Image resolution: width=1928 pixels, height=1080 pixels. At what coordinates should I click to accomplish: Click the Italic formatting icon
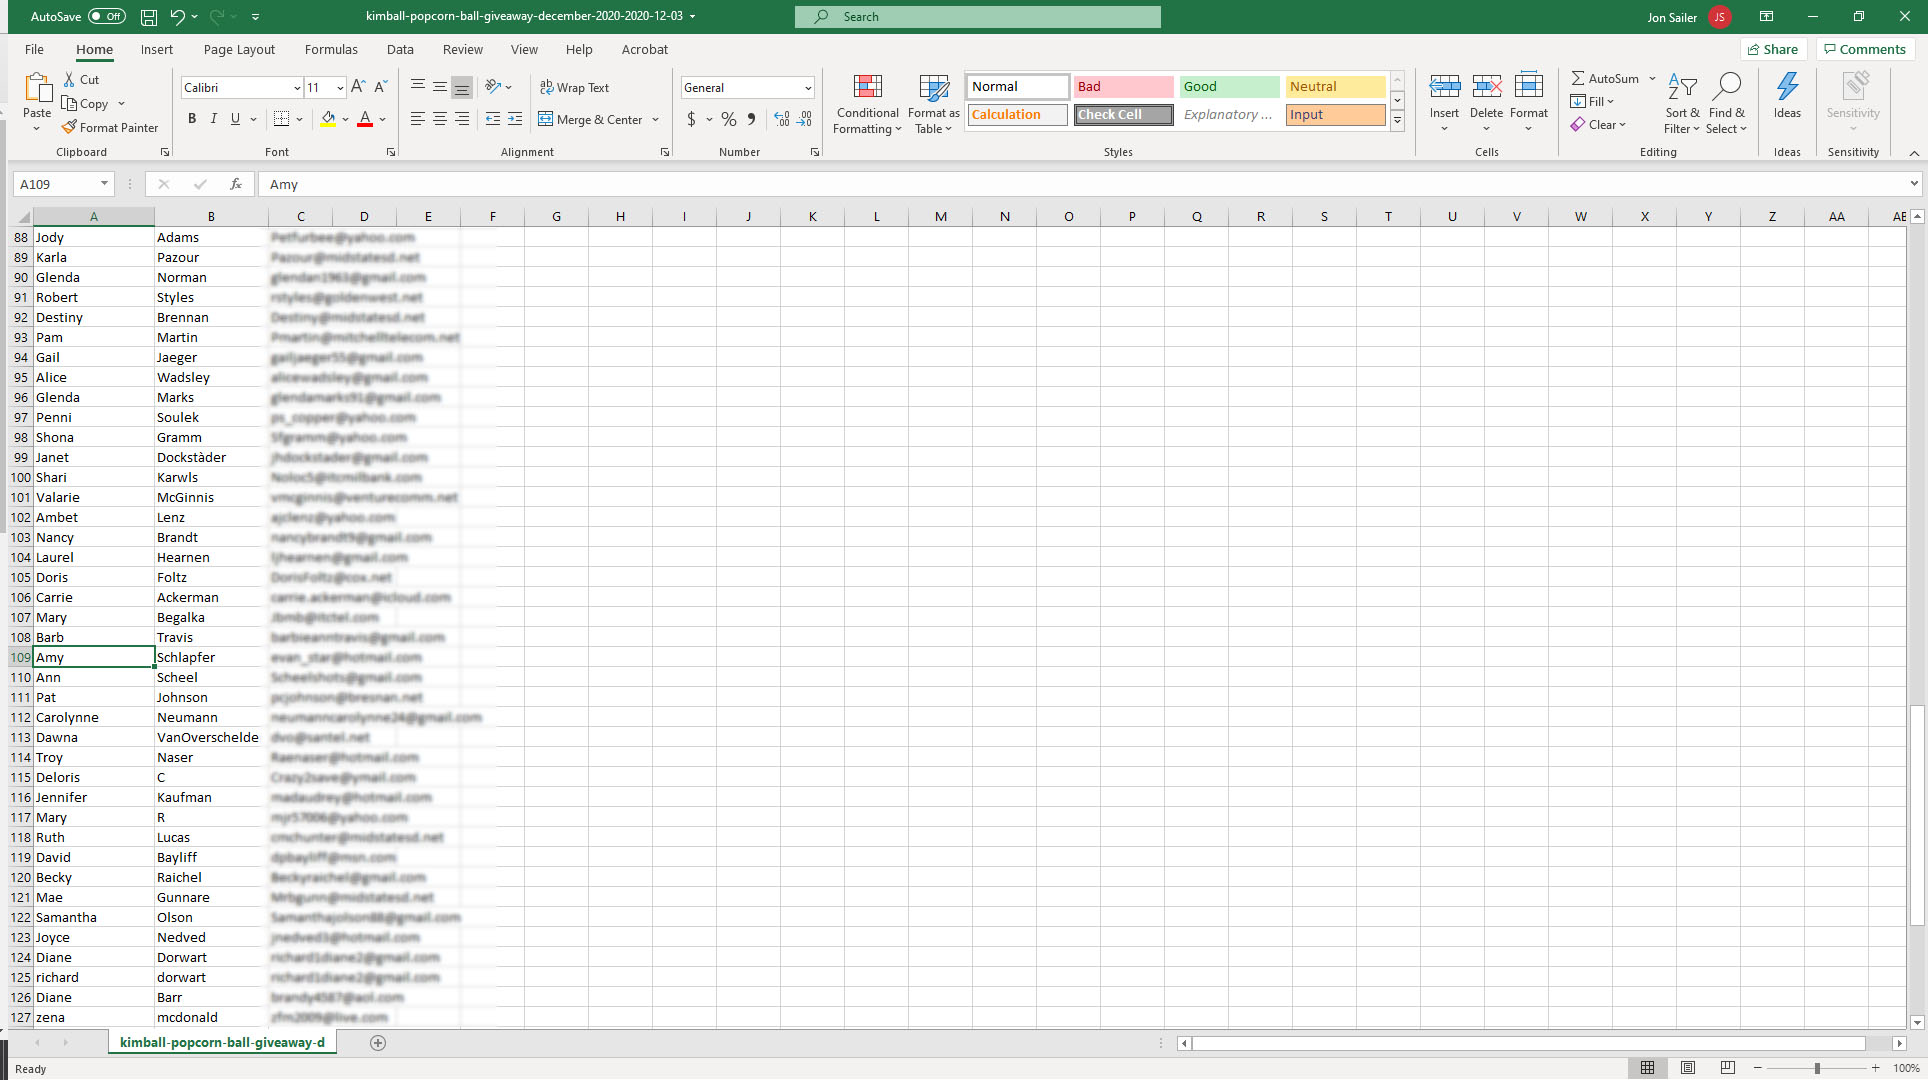coord(213,119)
